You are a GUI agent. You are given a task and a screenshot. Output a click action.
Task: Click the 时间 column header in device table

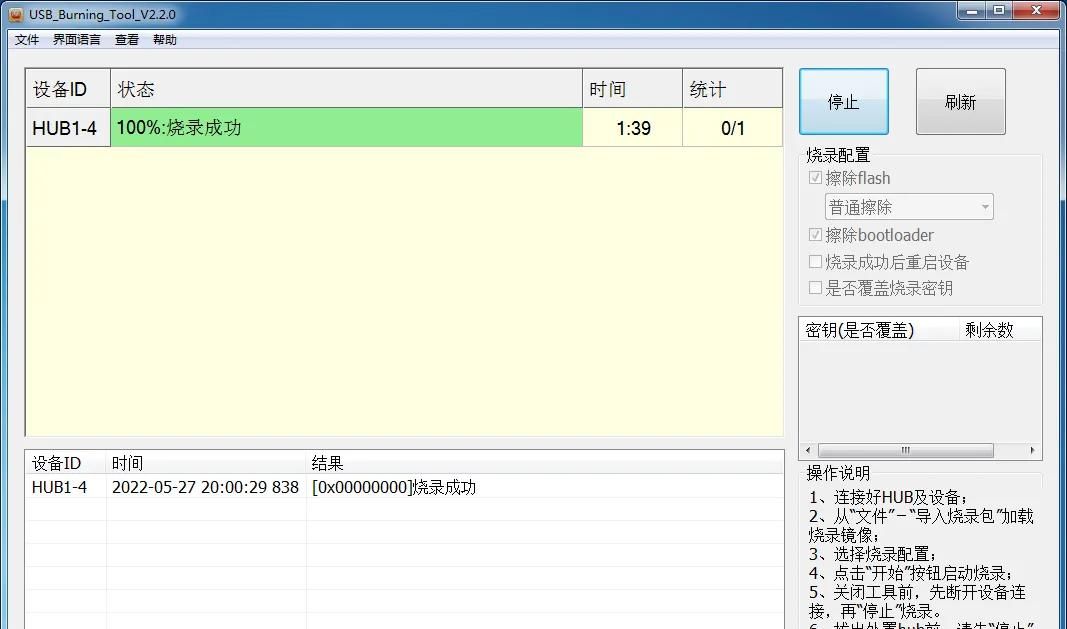(x=633, y=88)
